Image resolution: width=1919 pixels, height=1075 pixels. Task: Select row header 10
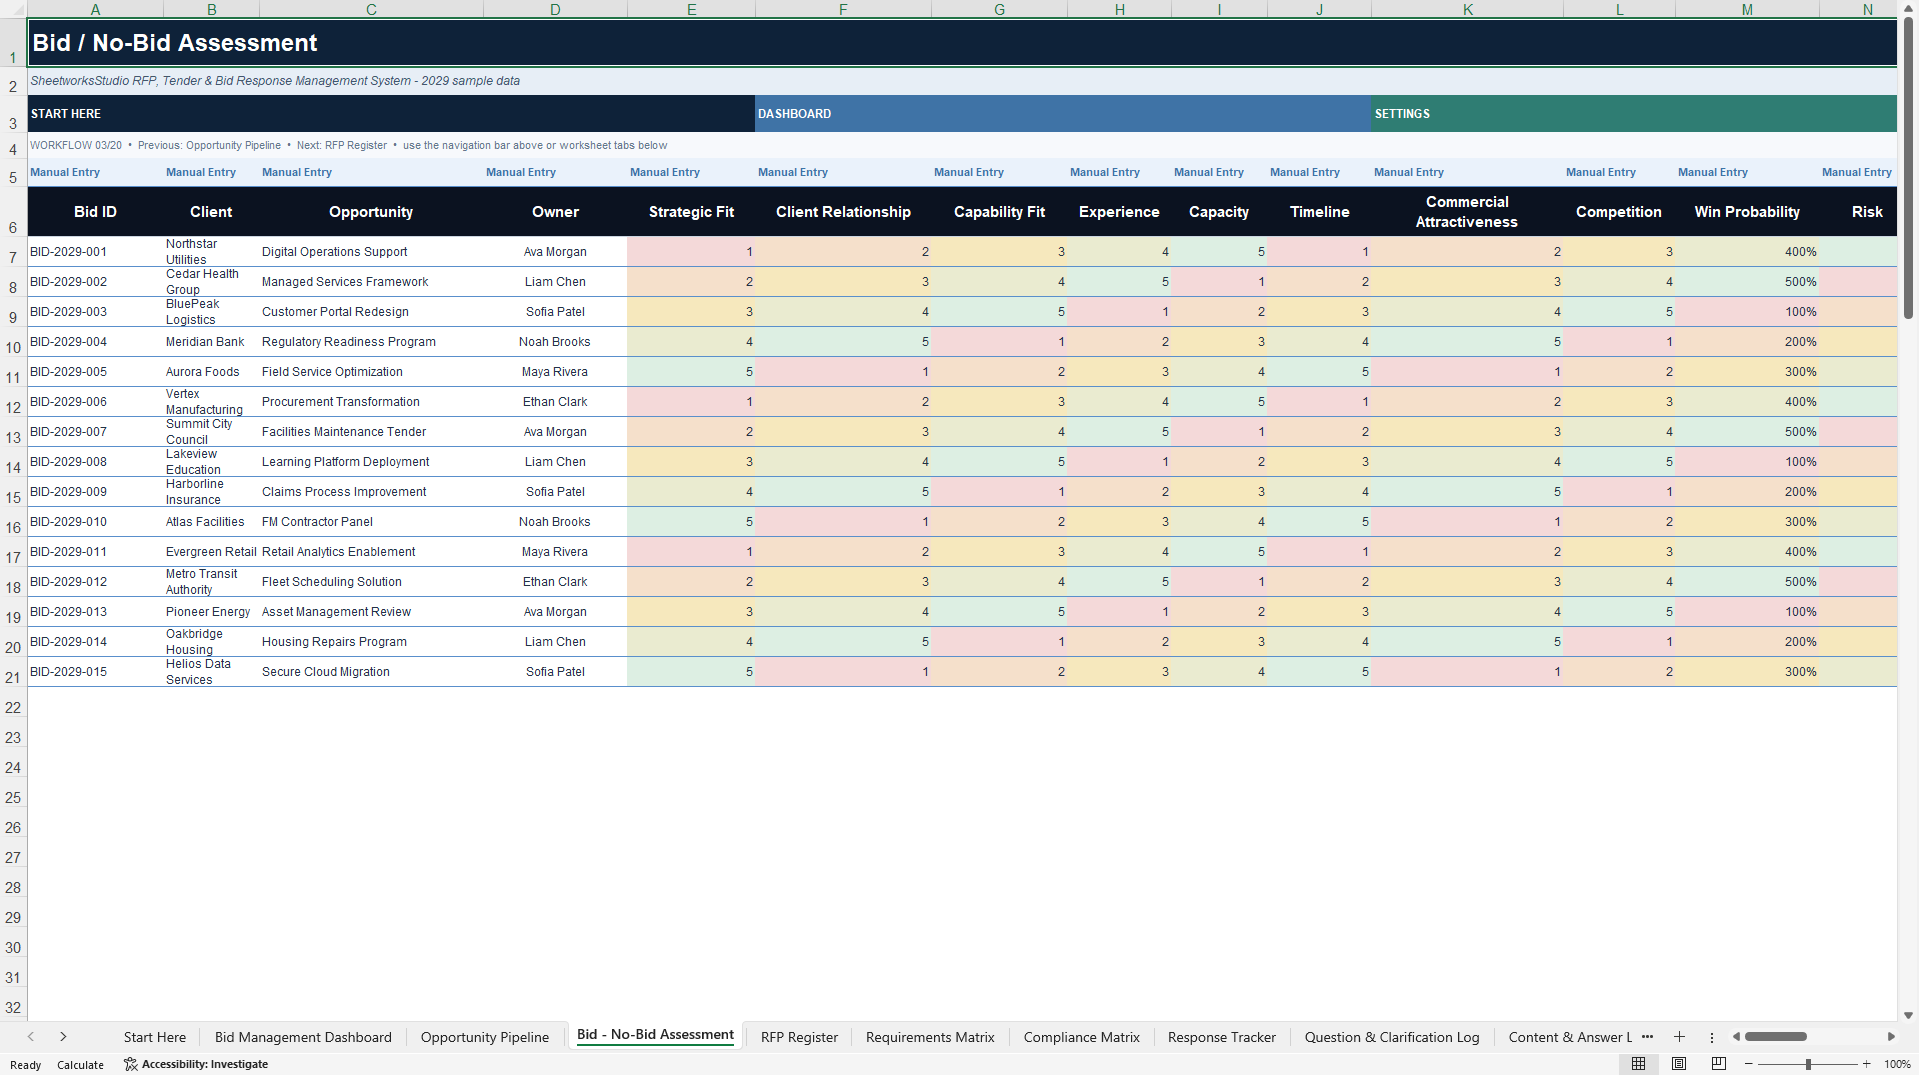pos(13,342)
